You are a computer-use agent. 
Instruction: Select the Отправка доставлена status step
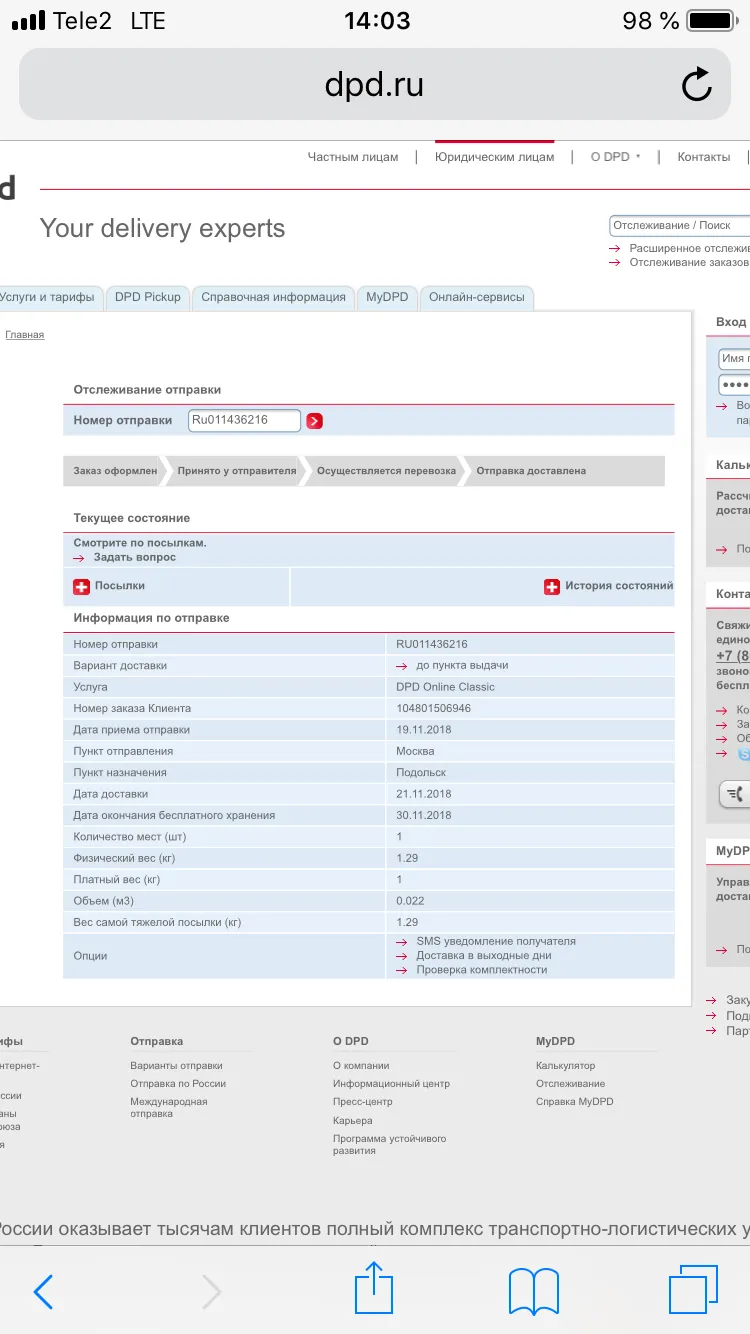coord(531,471)
